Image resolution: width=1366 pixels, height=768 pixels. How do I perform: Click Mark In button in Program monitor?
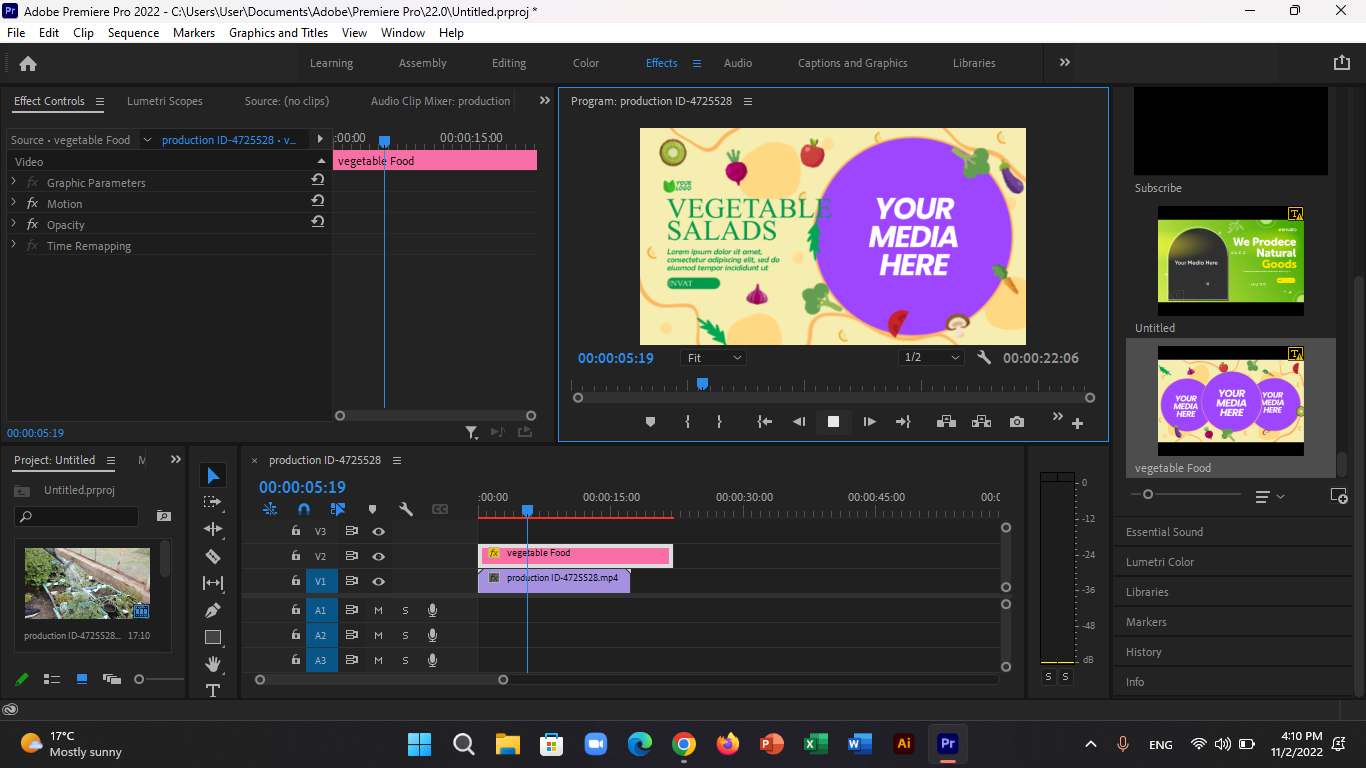[x=687, y=422]
